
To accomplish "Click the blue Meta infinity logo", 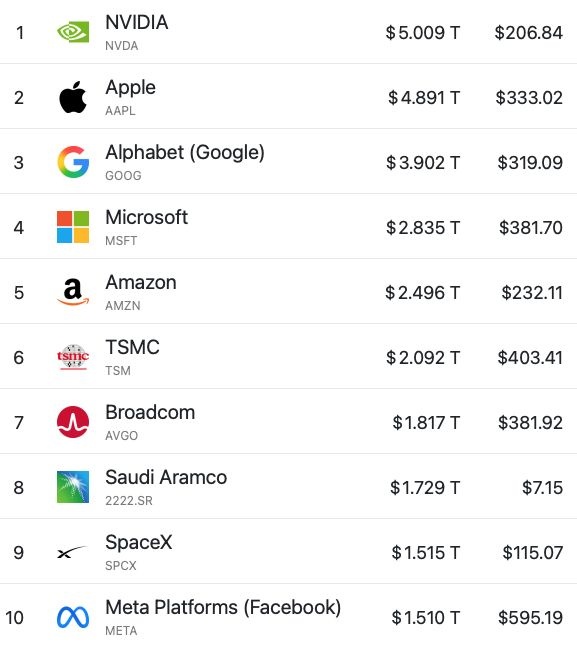I will coord(73,617).
